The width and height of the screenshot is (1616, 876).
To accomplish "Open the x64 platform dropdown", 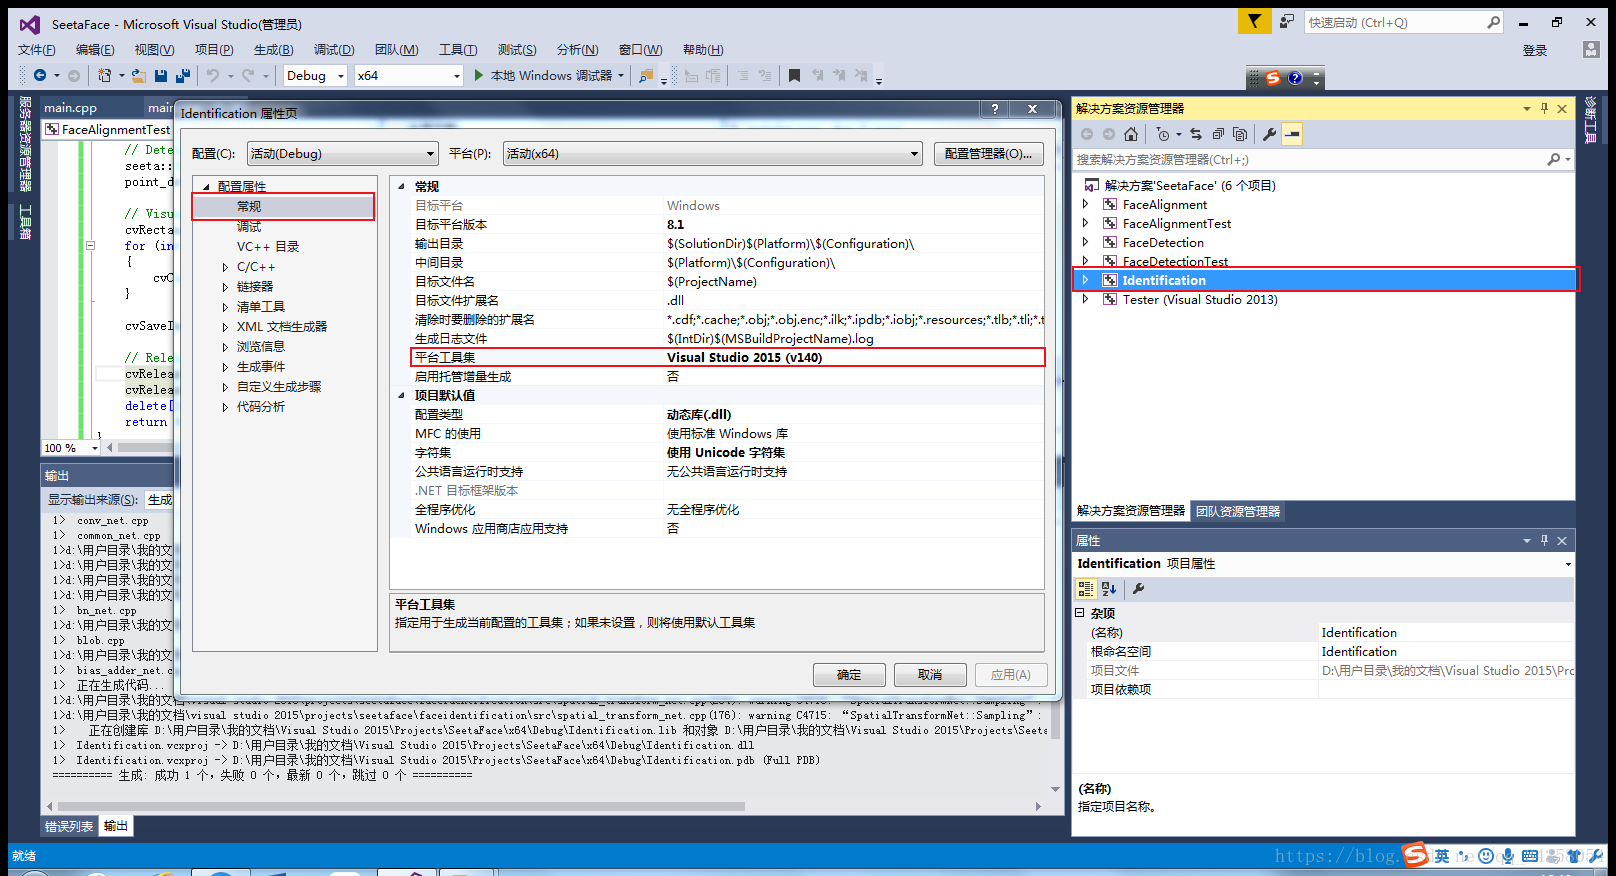I will [x=409, y=75].
